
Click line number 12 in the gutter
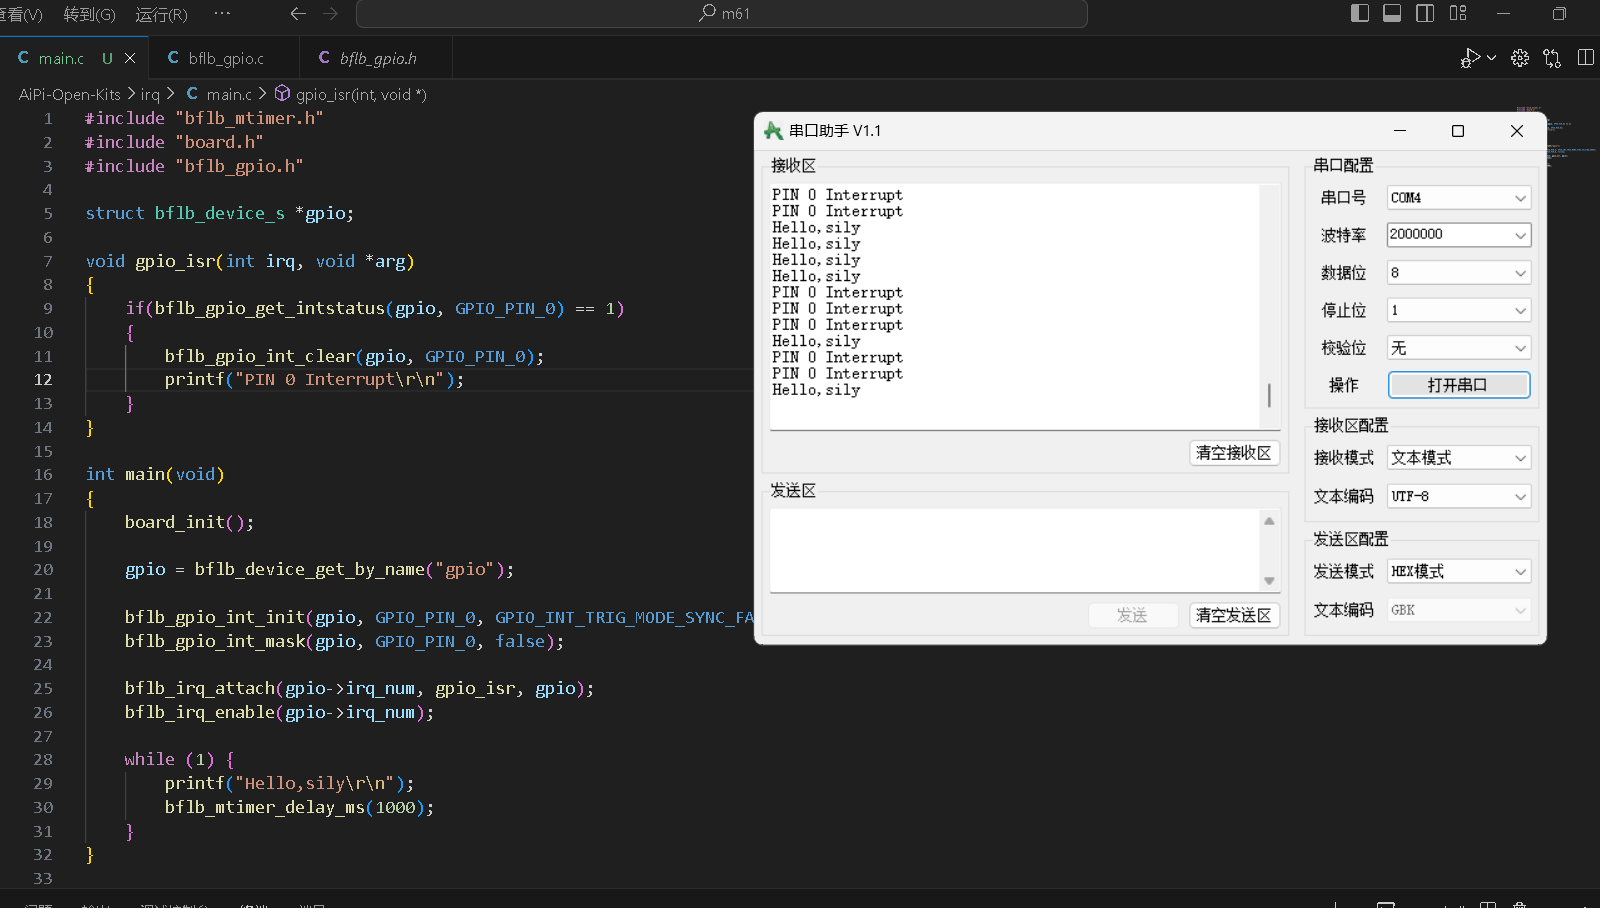43,380
